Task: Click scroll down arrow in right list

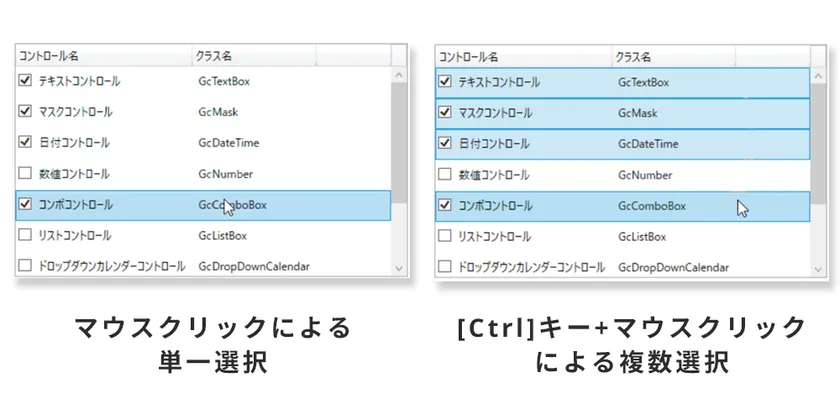Action: pyautogui.click(x=818, y=268)
